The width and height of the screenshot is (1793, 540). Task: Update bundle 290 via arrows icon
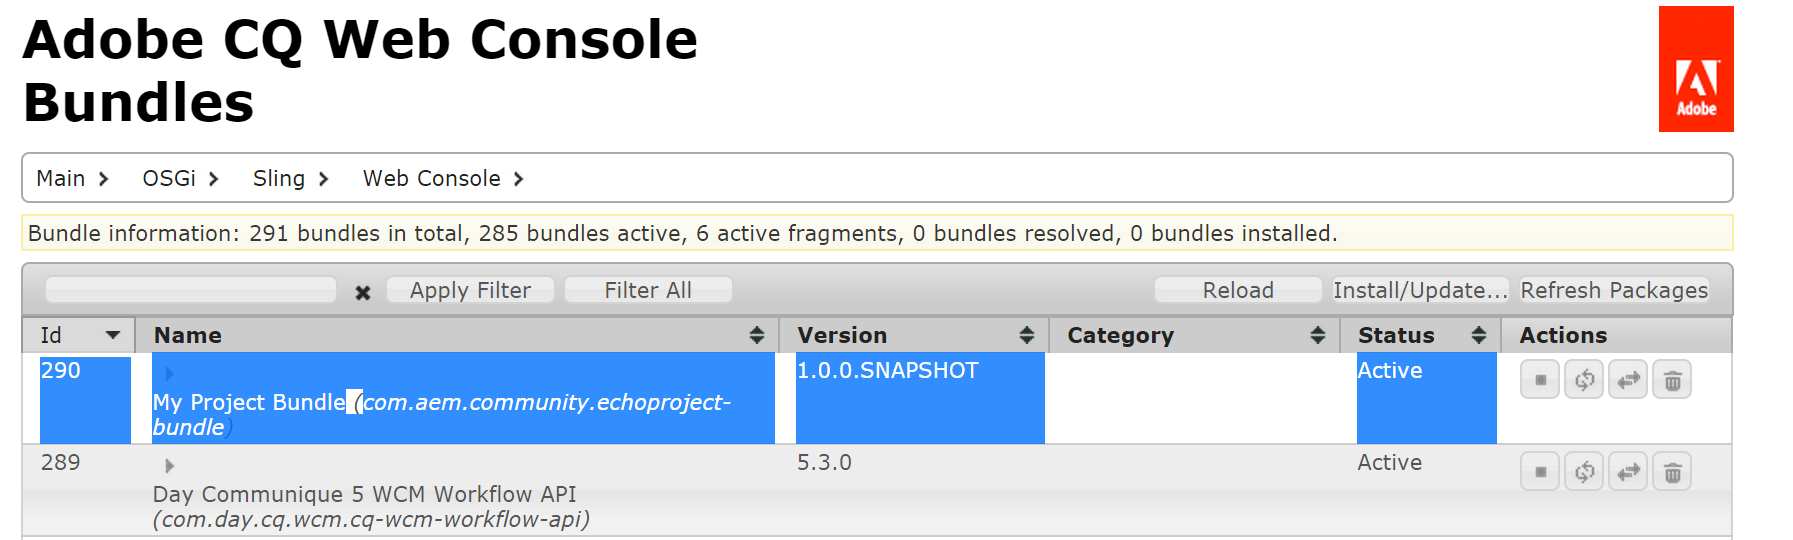click(1628, 380)
